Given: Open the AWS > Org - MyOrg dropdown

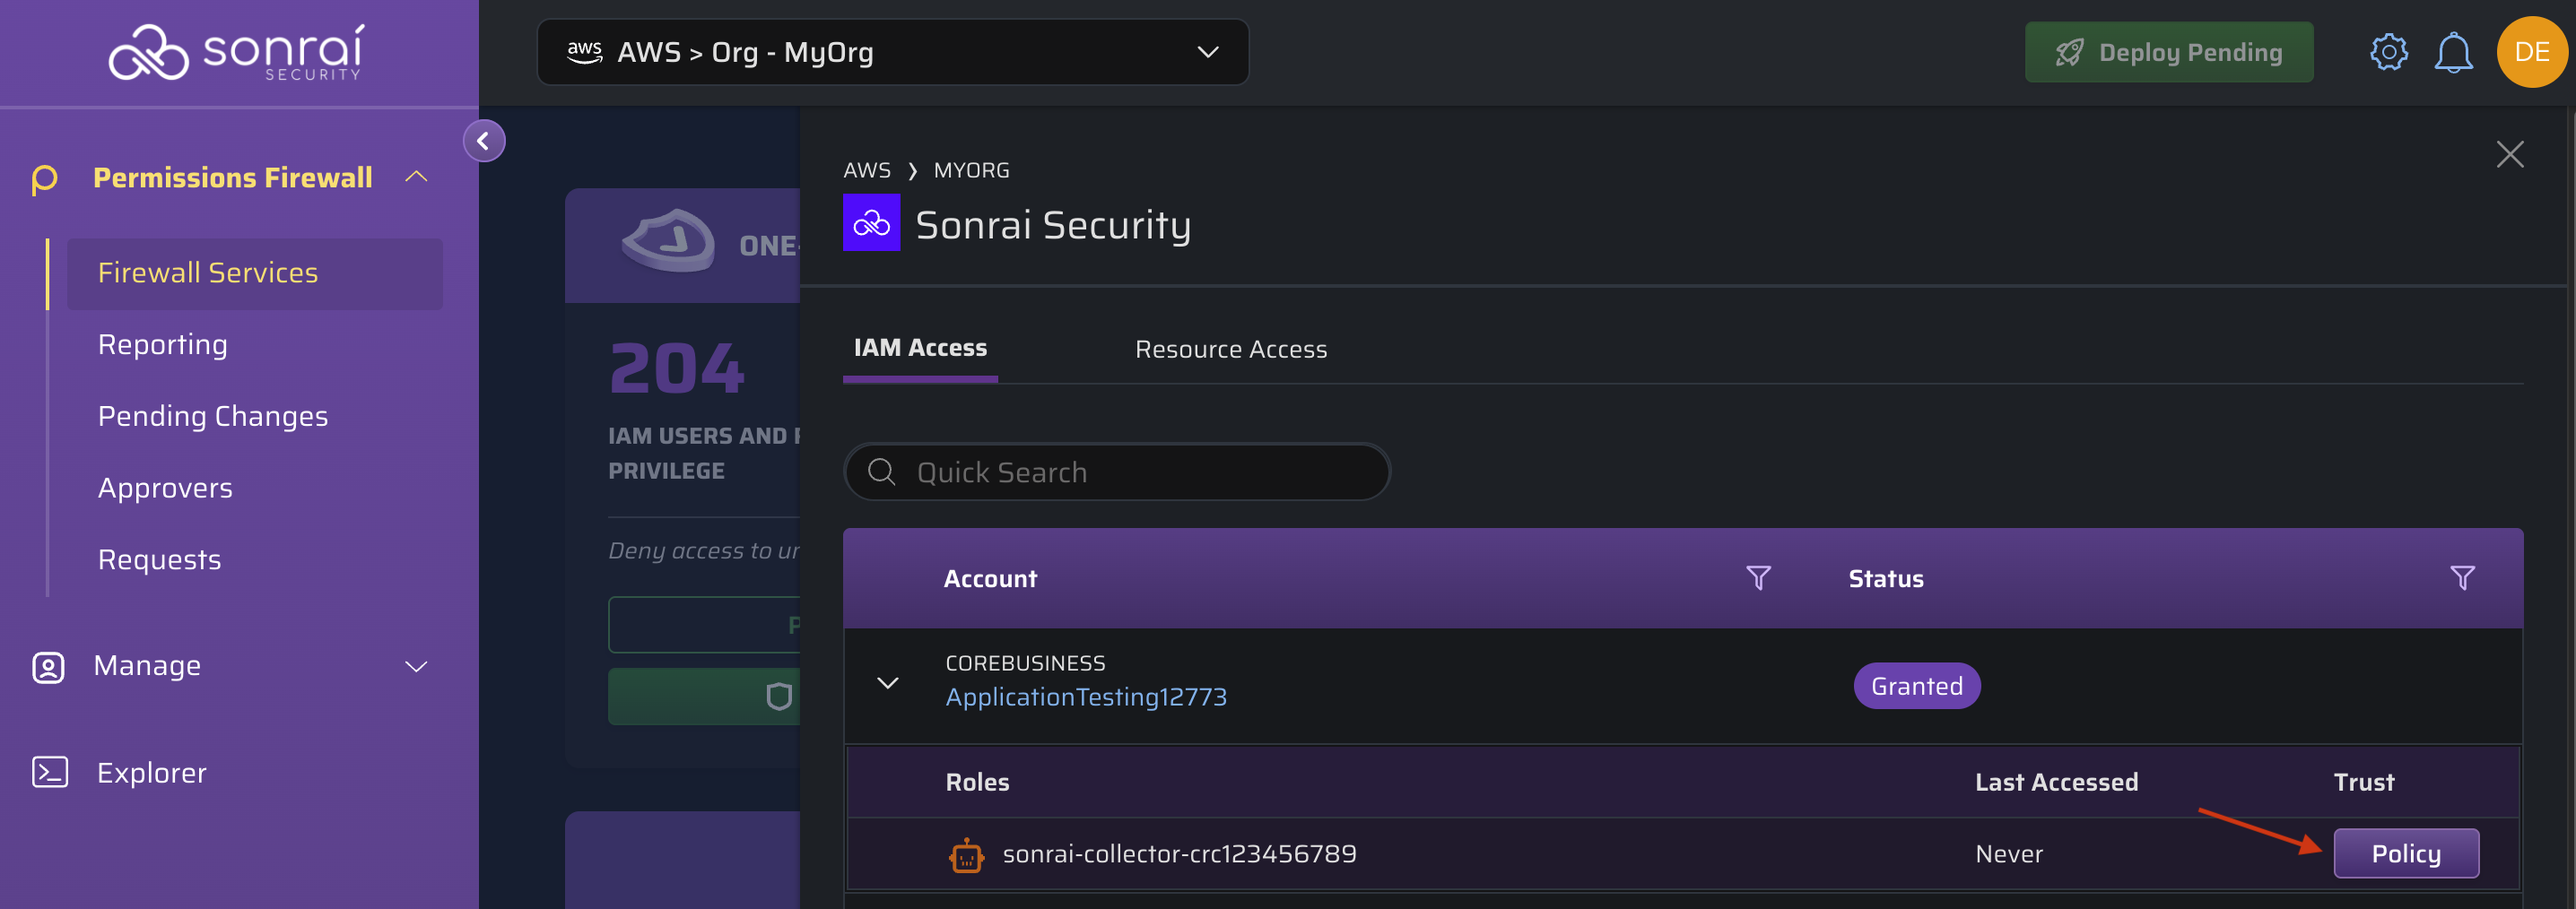Looking at the screenshot, I should click(892, 52).
